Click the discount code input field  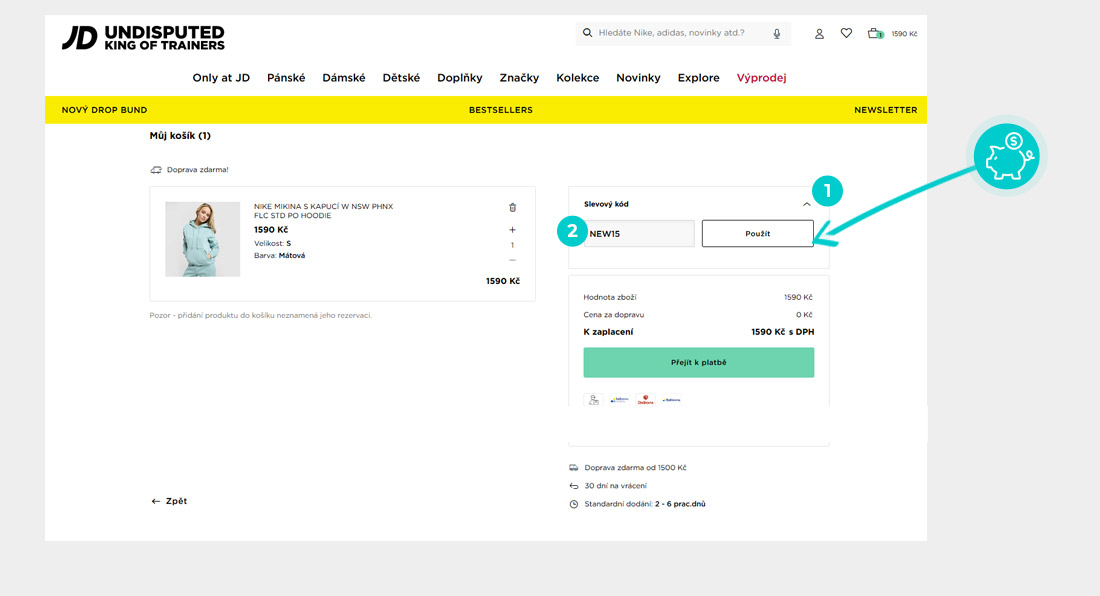[639, 234]
